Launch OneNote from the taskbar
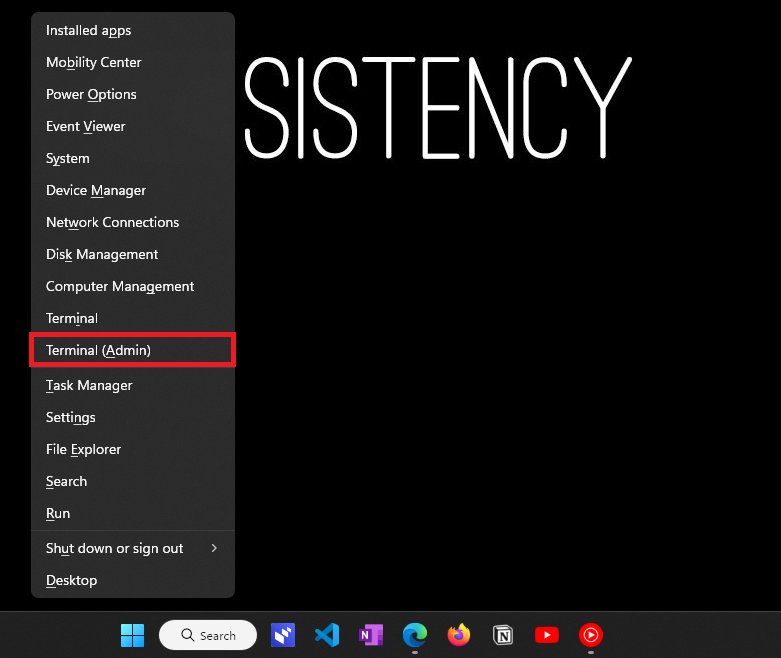The height and width of the screenshot is (658, 781). click(x=371, y=636)
